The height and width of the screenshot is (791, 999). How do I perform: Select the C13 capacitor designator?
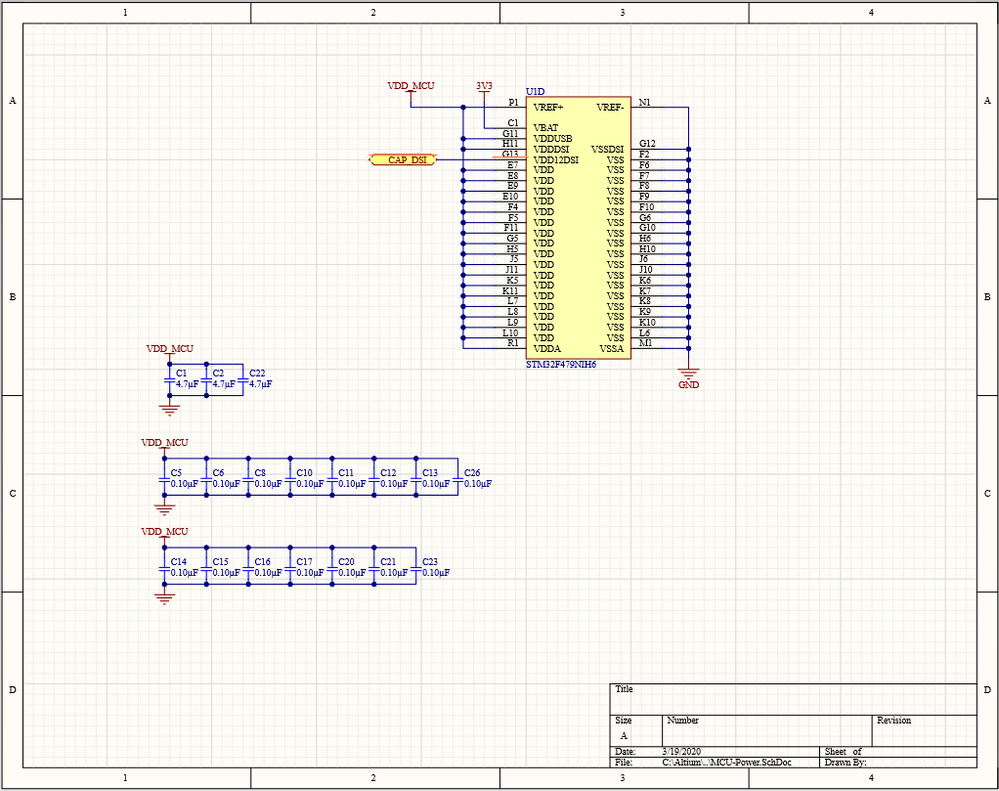(430, 473)
